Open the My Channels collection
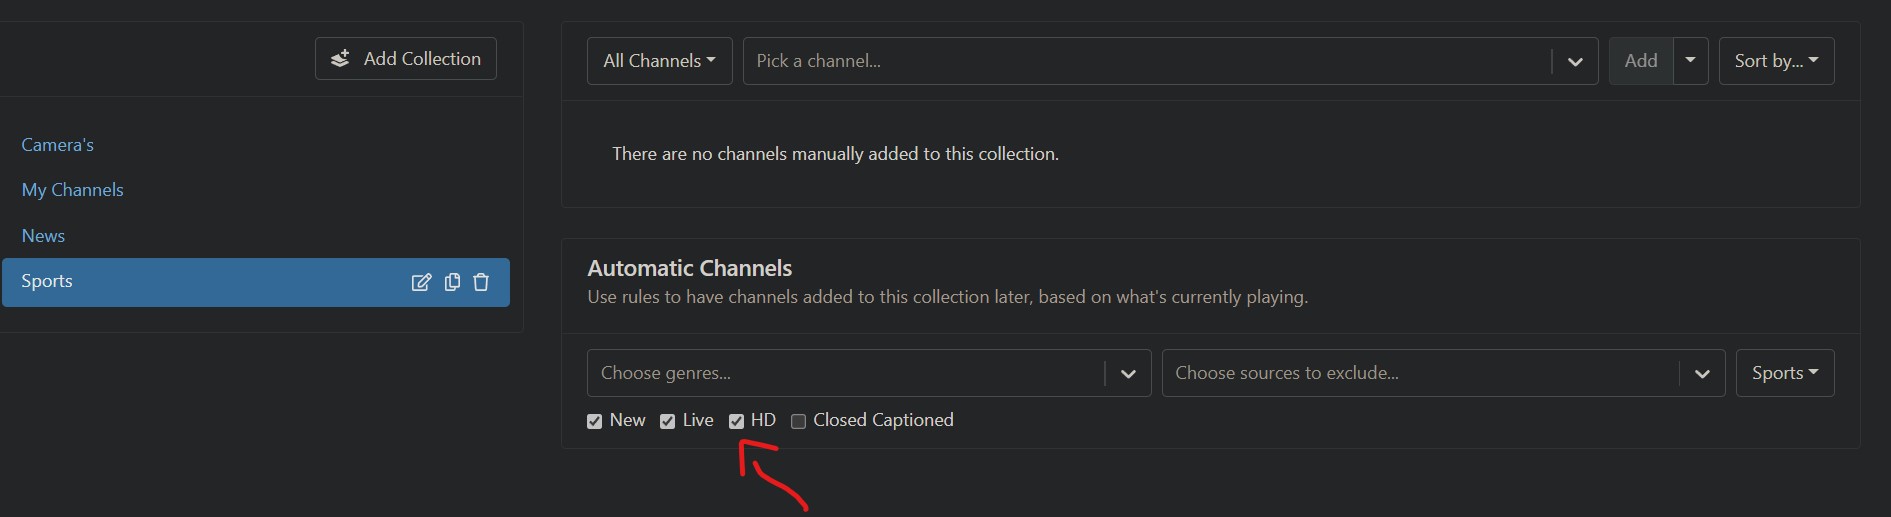The width and height of the screenshot is (1891, 517). 73,190
